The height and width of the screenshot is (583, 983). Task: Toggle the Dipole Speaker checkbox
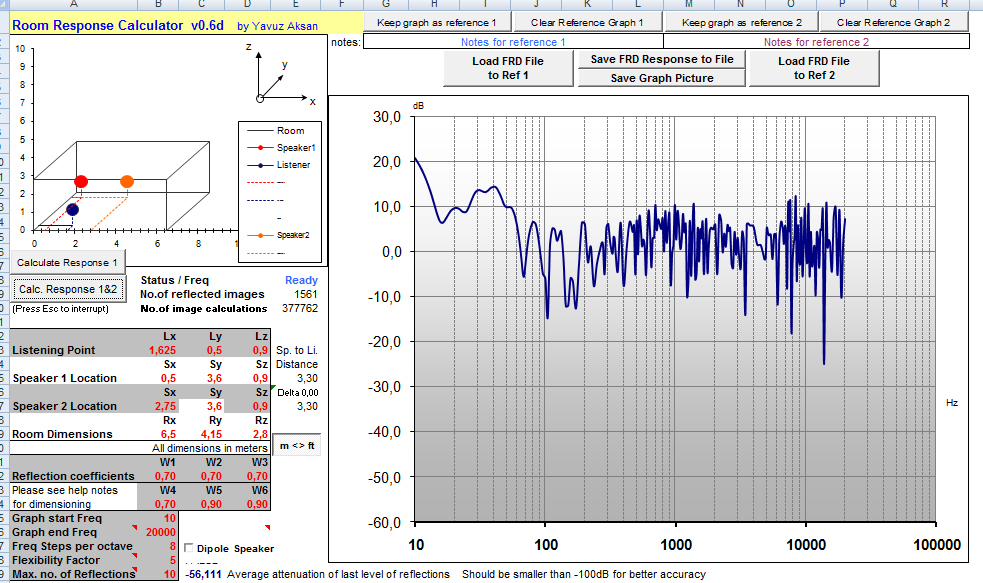[190, 548]
